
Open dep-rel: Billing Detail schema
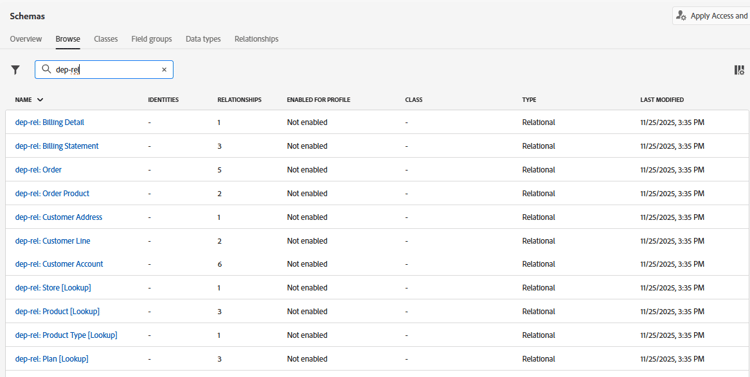50,122
